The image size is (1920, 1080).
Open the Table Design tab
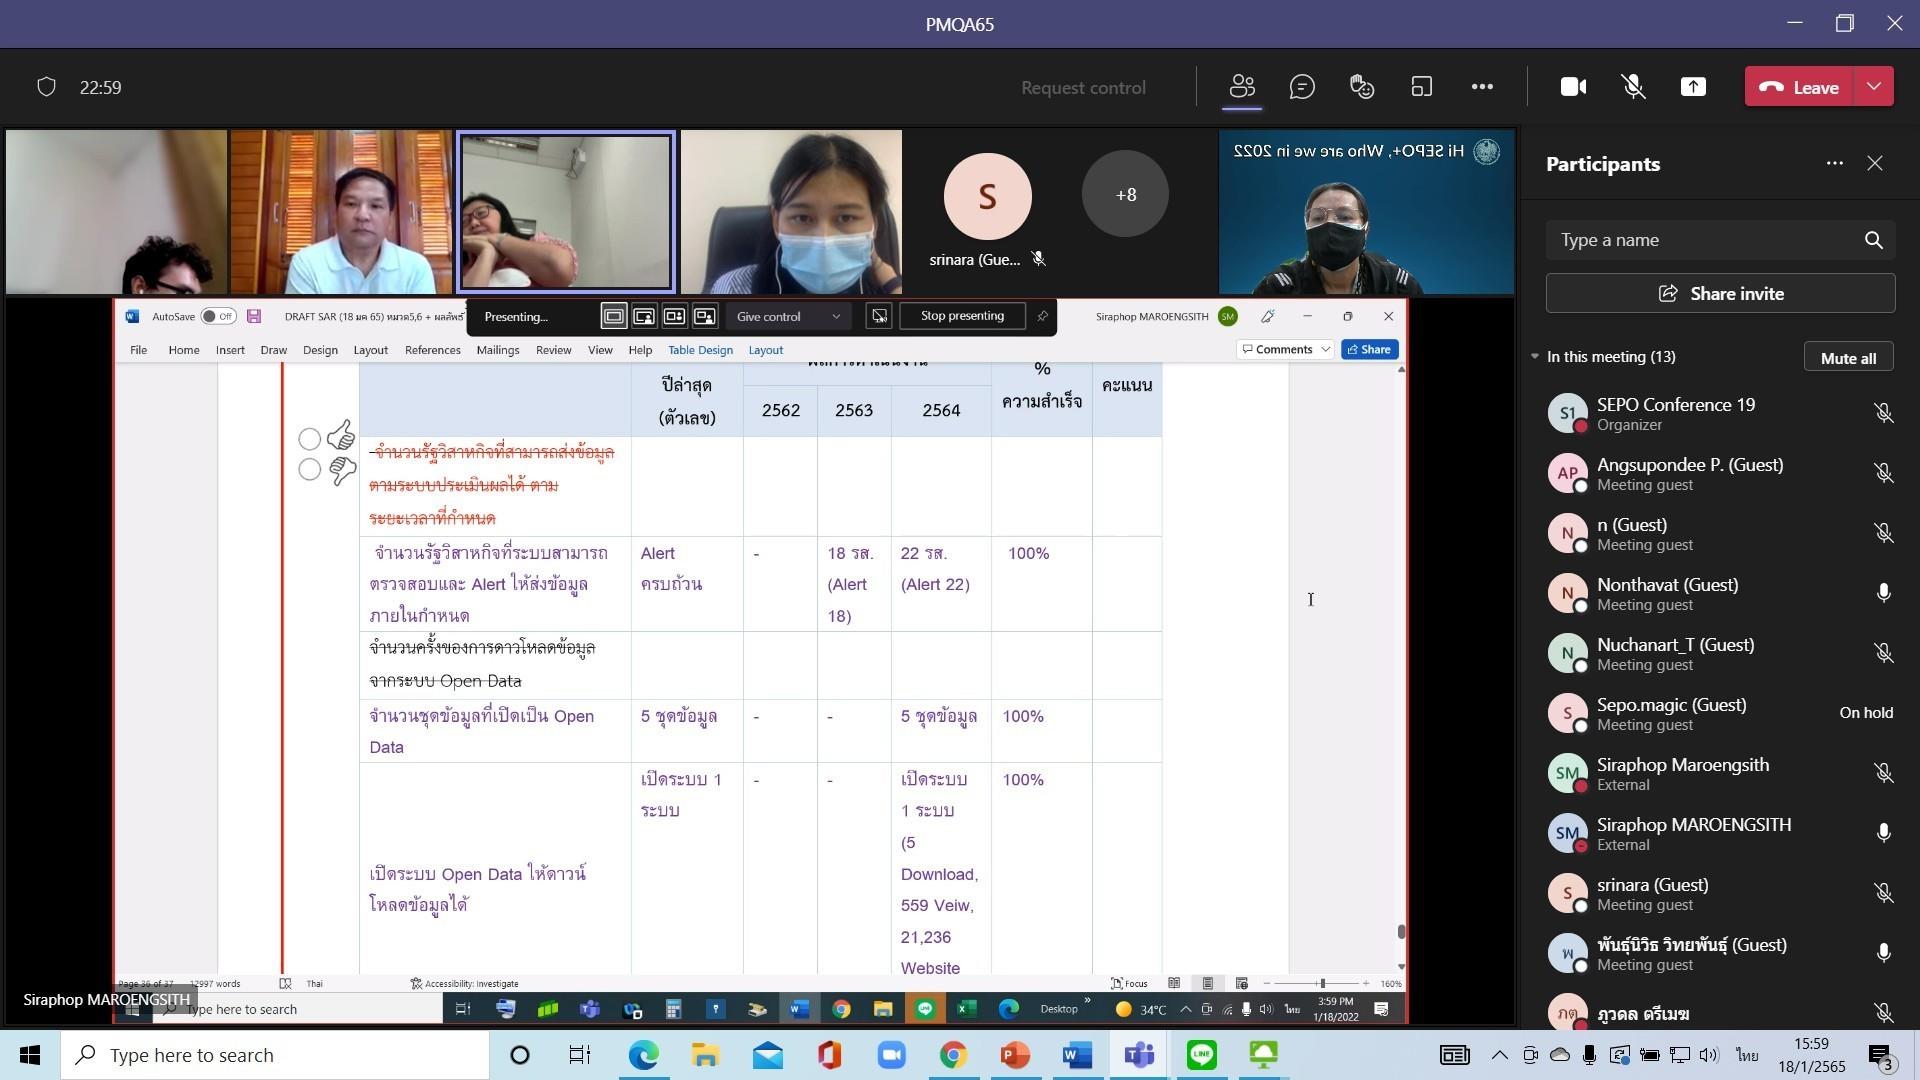700,350
